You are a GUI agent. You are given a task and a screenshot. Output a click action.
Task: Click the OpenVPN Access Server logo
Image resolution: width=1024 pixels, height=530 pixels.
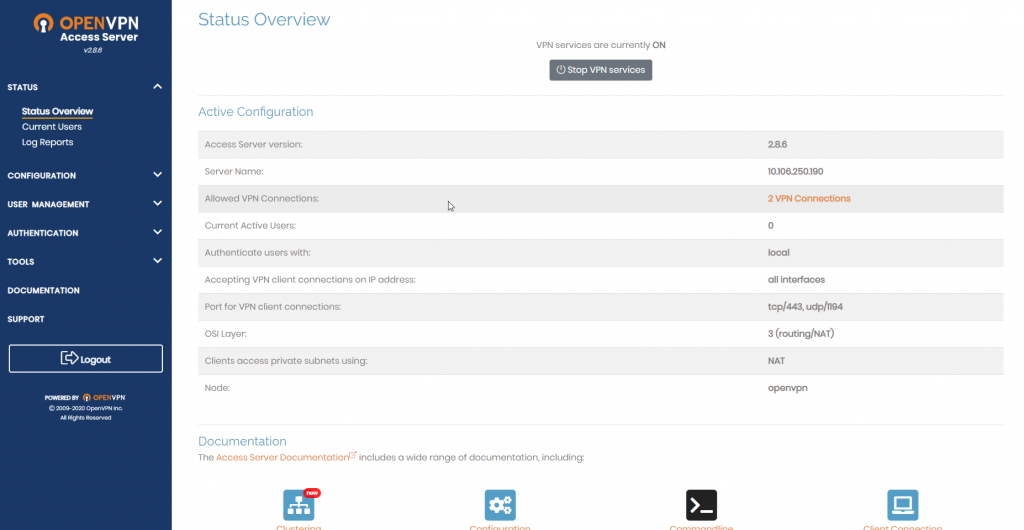coord(86,29)
